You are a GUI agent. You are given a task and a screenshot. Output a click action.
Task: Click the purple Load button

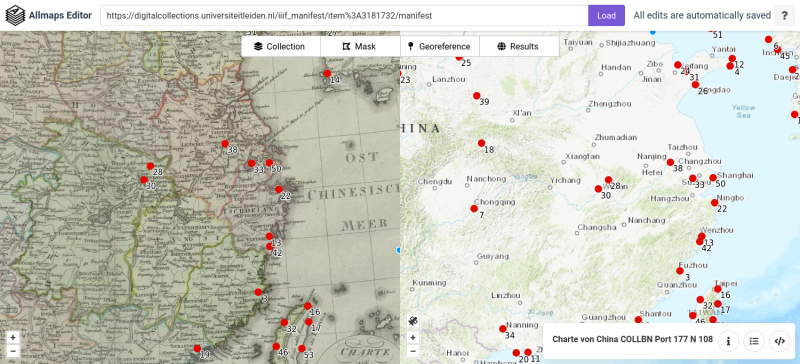pyautogui.click(x=606, y=15)
